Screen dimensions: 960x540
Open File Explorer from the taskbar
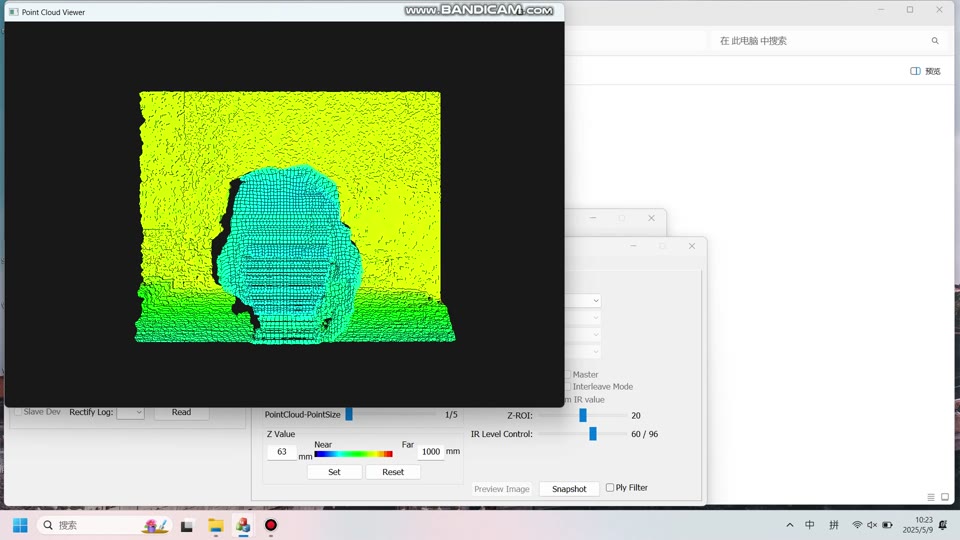(x=216, y=525)
